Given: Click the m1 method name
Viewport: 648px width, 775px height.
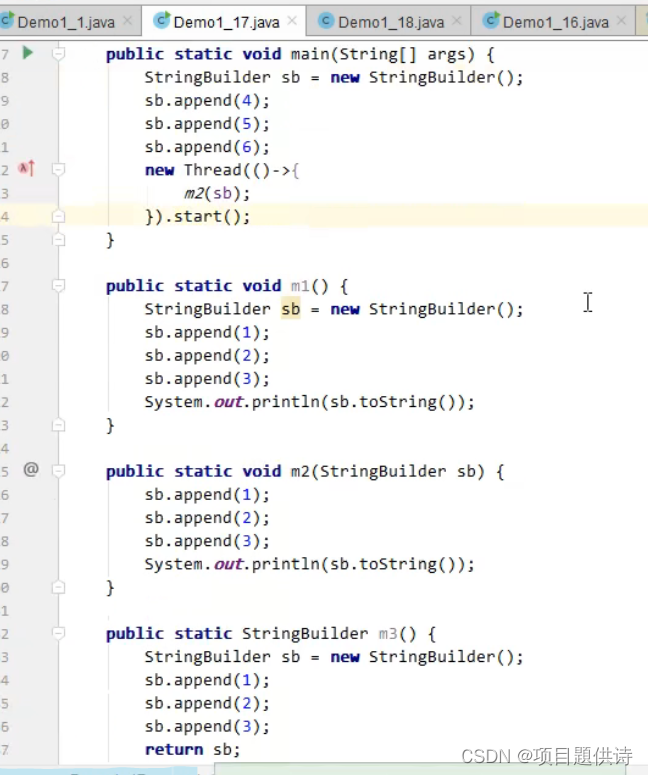Looking at the screenshot, I should coord(300,286).
